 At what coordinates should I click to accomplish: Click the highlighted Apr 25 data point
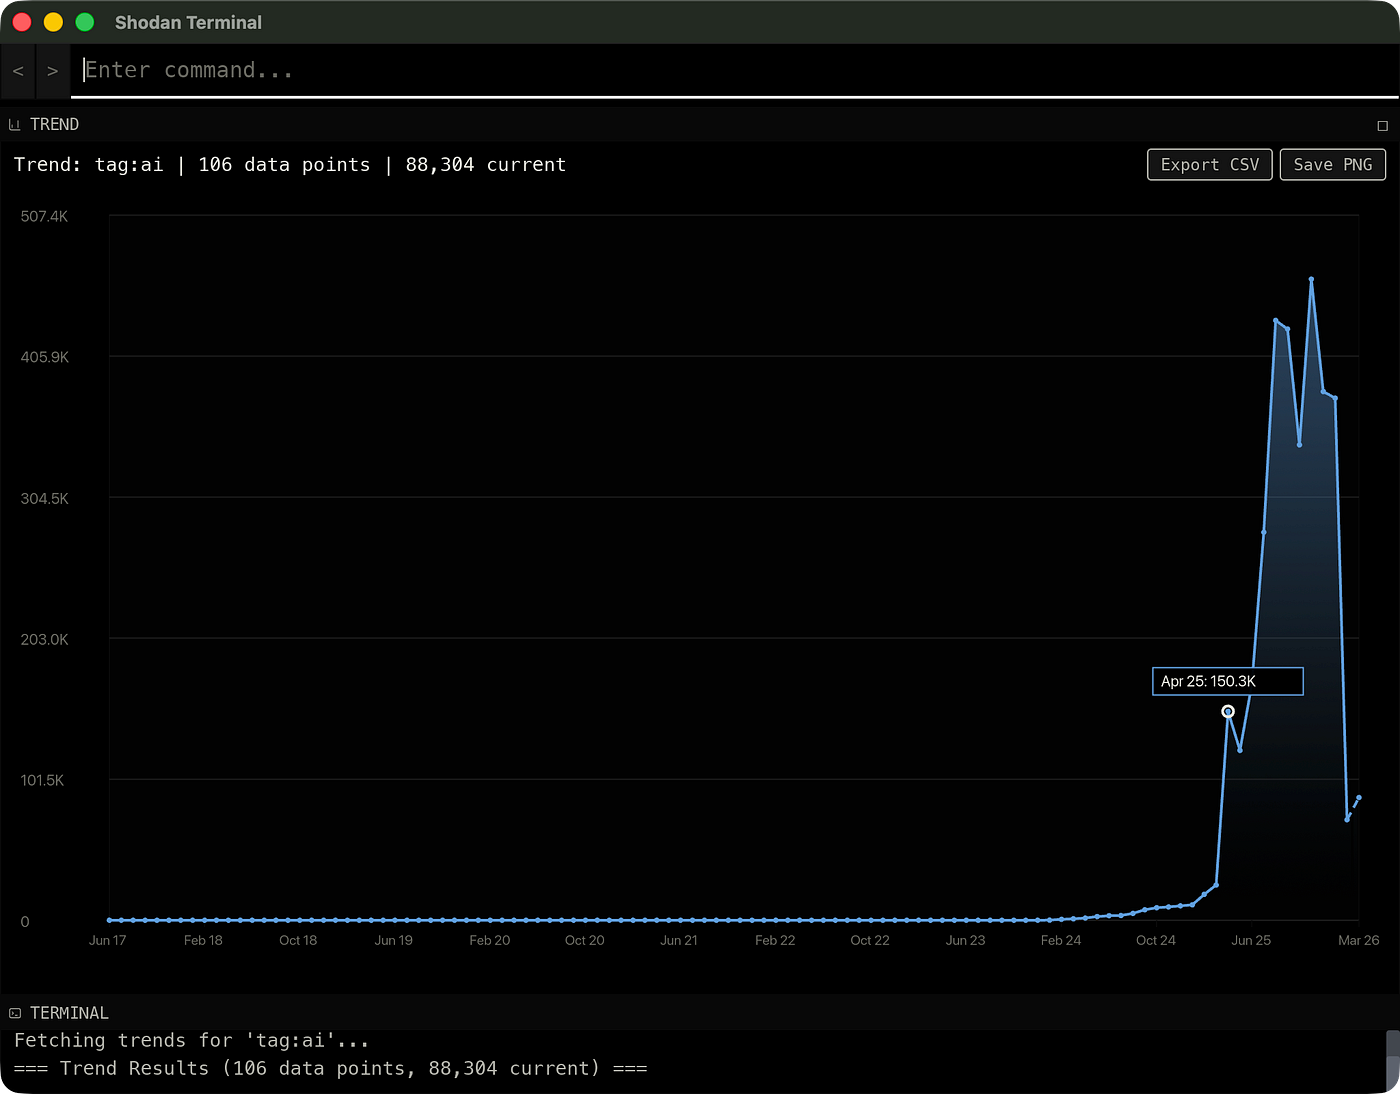(x=1228, y=712)
